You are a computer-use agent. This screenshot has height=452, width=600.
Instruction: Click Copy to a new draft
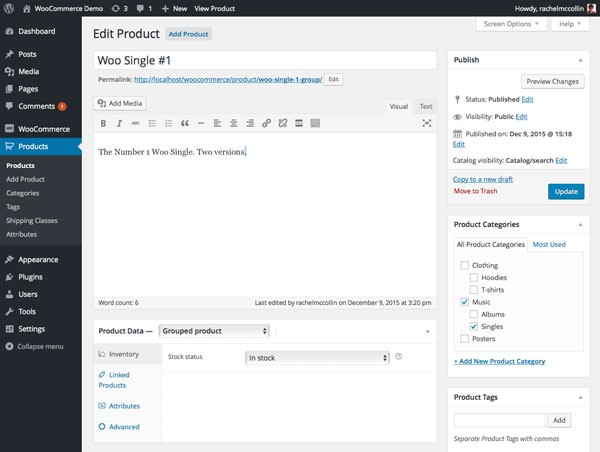click(x=483, y=179)
